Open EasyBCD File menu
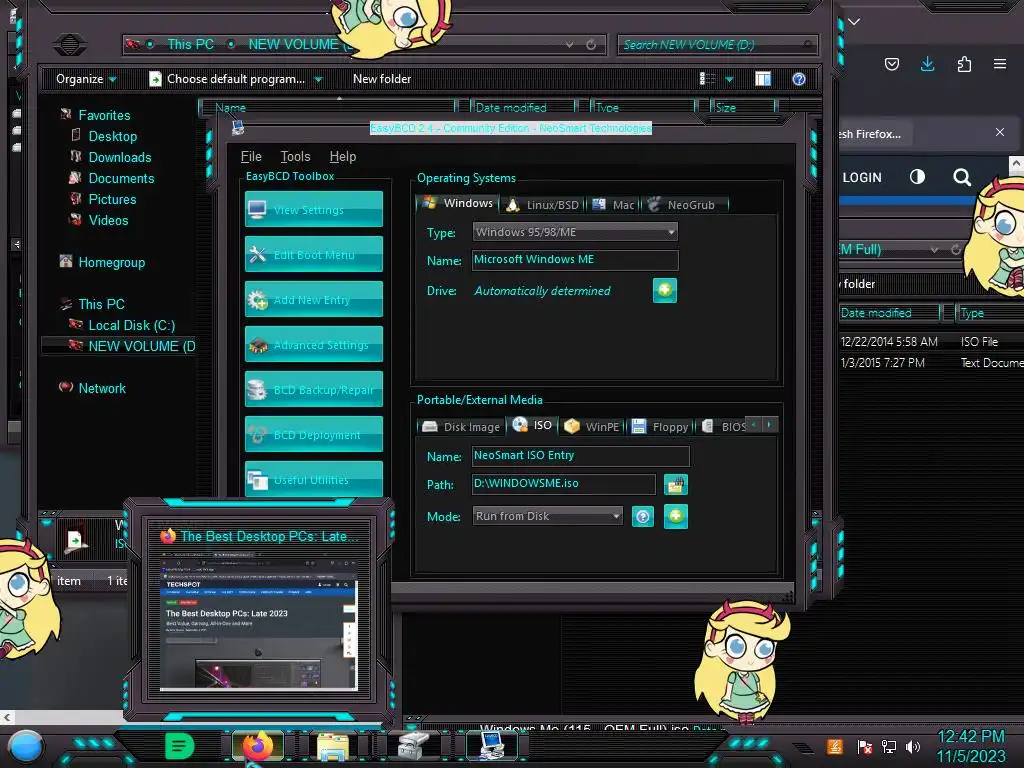 click(x=251, y=157)
